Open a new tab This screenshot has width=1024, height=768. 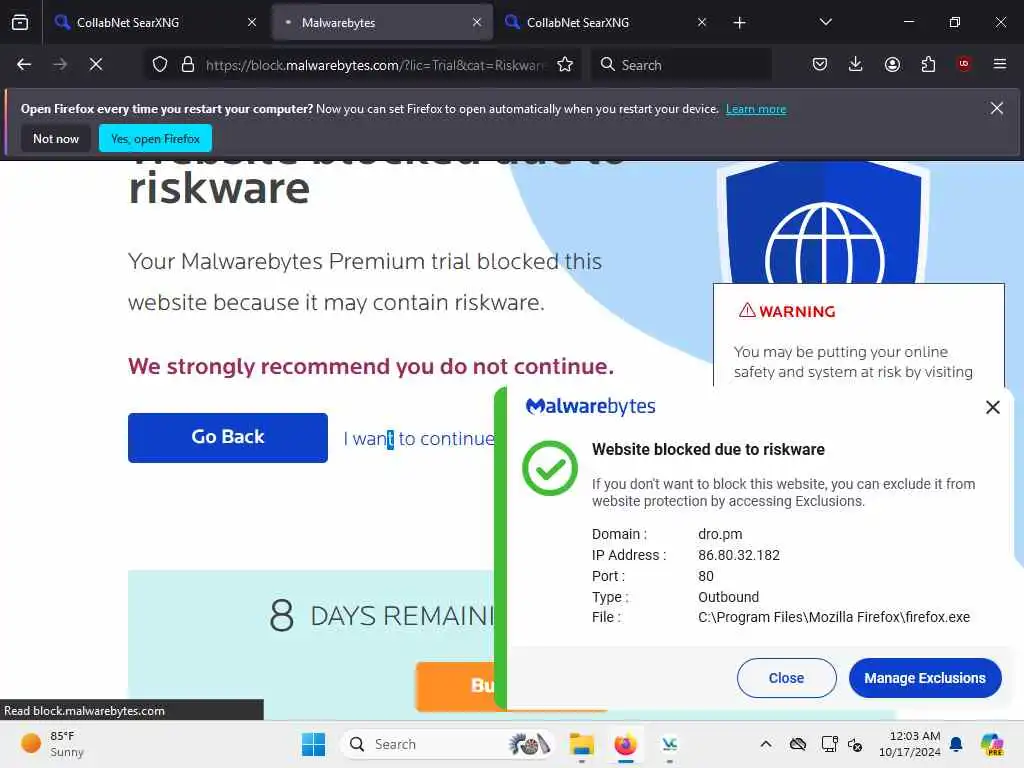(x=739, y=23)
